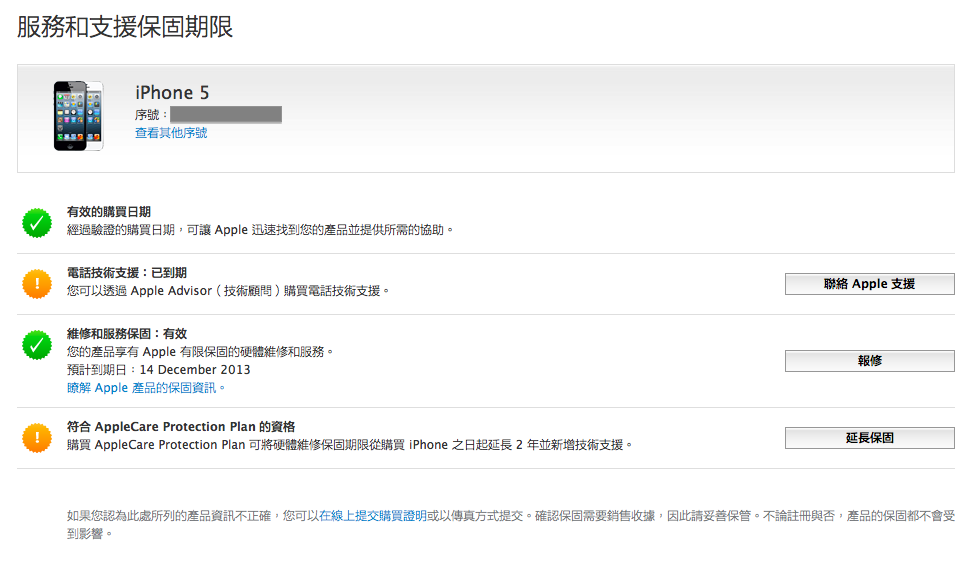Click the 有效的購買日期 heading text
This screenshot has width=970, height=575.
pos(108,212)
